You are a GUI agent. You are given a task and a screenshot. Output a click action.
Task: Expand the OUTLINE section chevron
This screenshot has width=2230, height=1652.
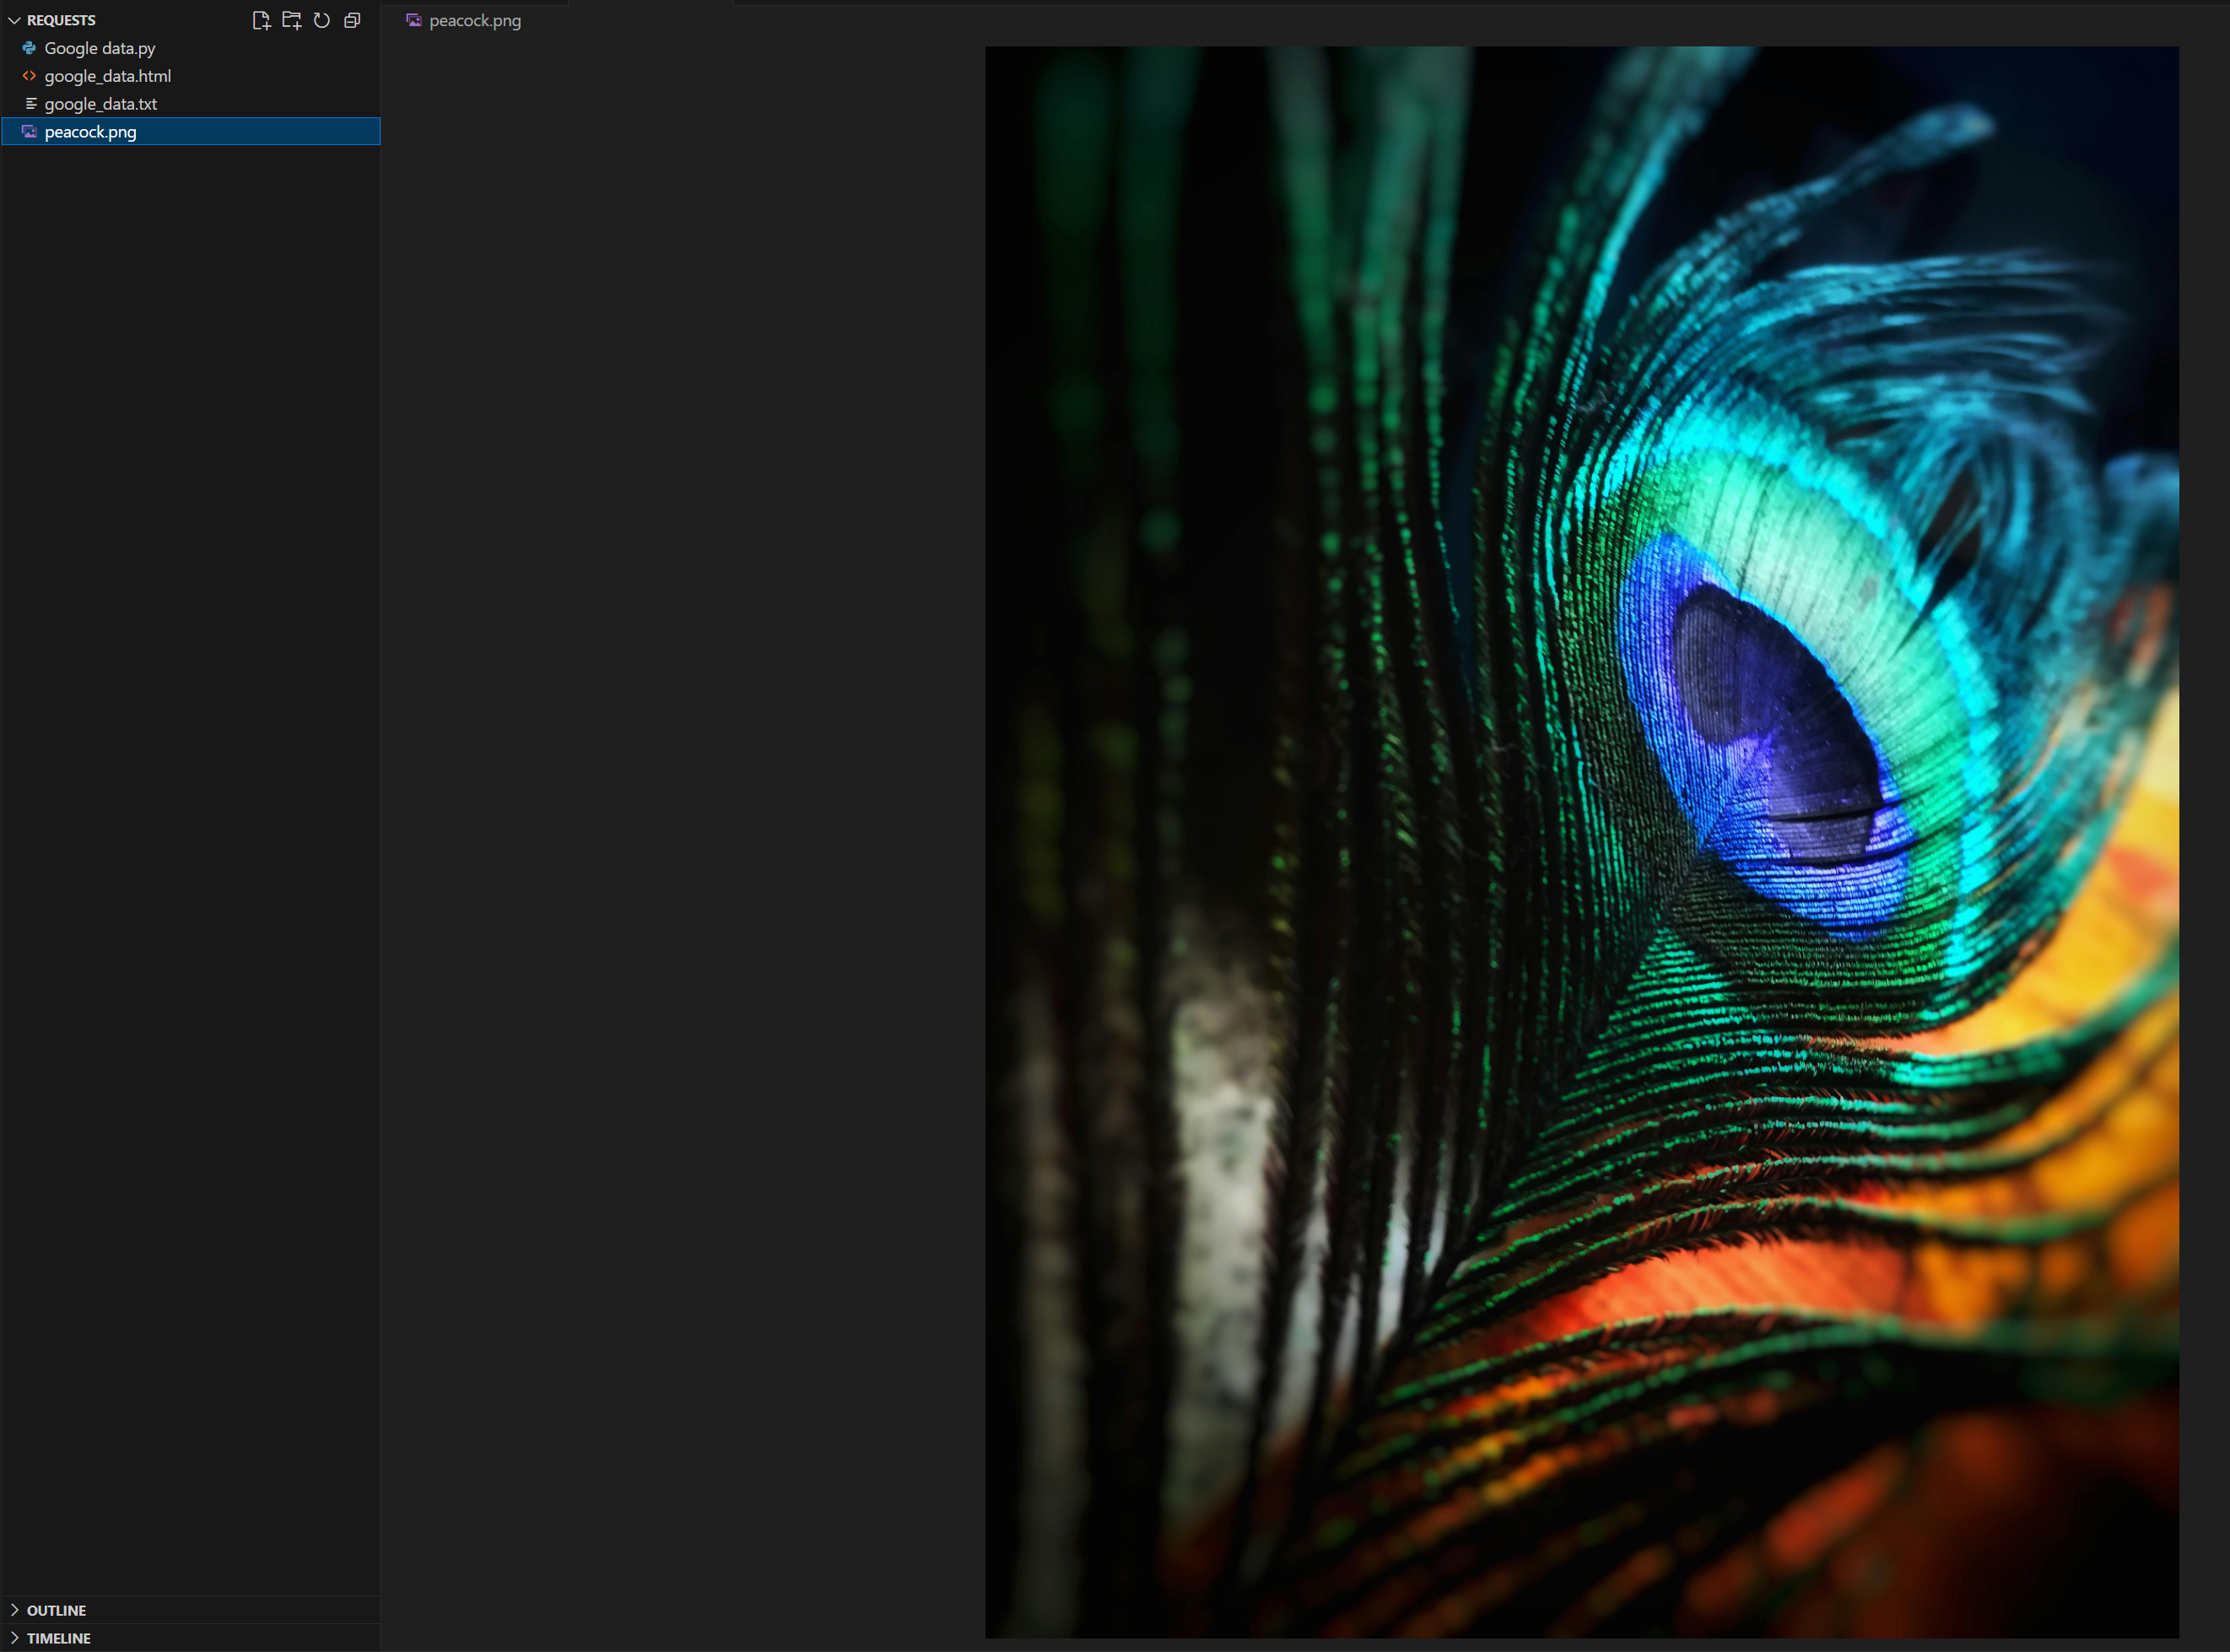click(x=14, y=1610)
